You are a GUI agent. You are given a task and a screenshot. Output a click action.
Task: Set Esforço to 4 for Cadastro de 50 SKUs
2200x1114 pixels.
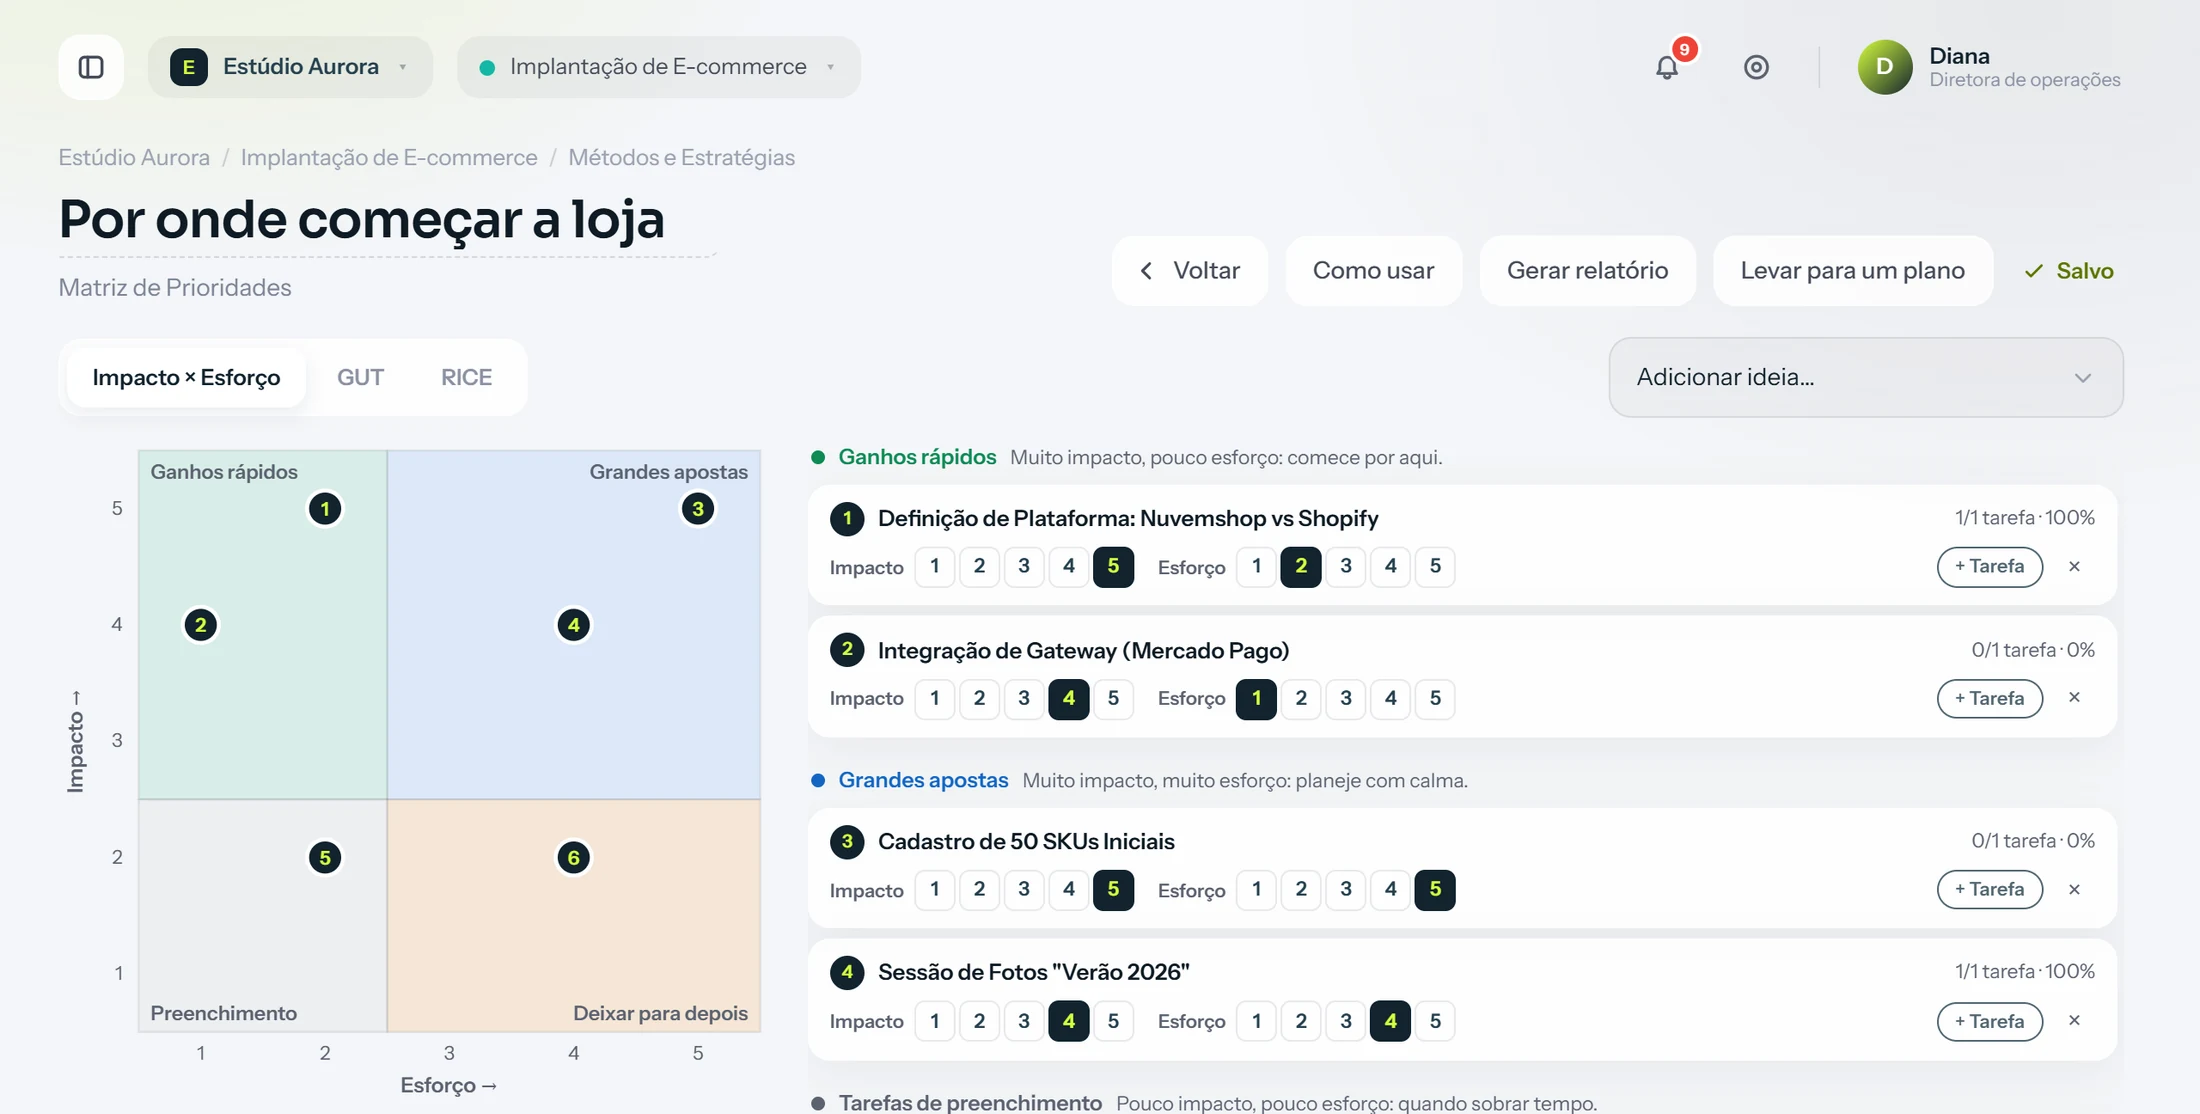click(x=1390, y=889)
